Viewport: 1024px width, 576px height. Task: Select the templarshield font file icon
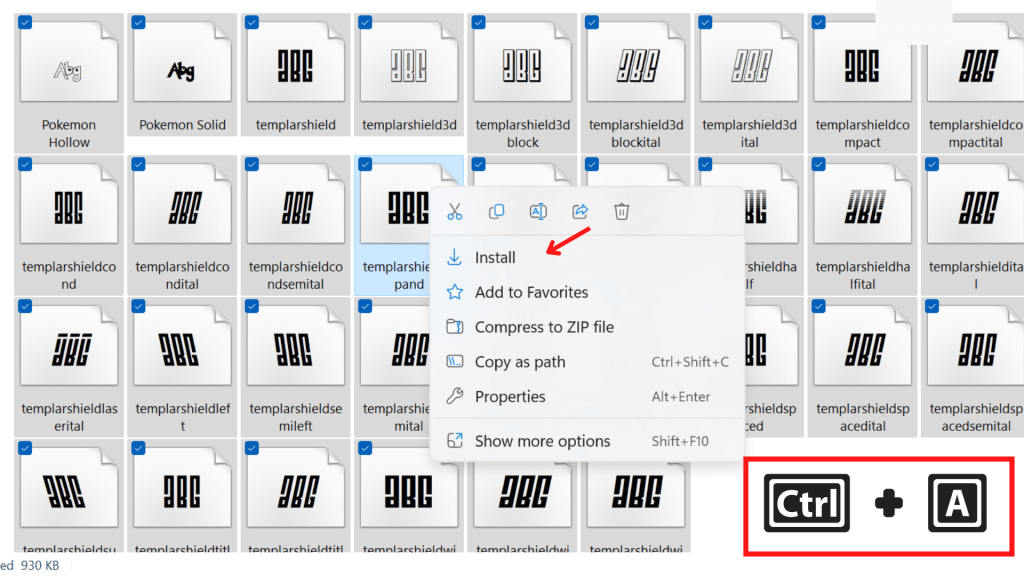(295, 62)
